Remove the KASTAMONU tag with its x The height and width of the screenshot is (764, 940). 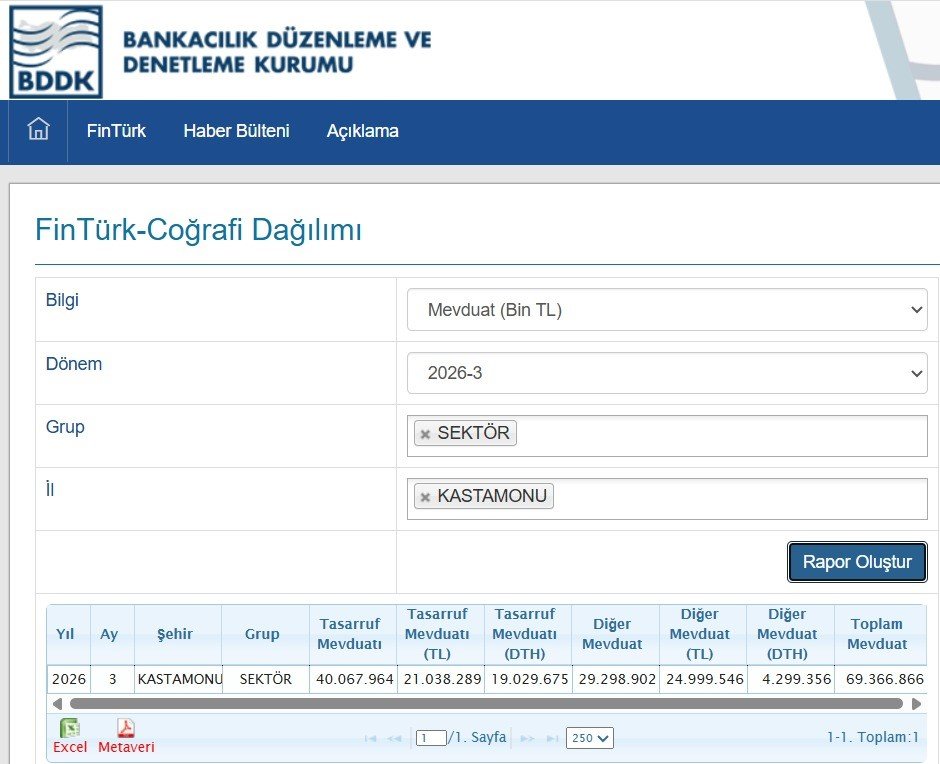pyautogui.click(x=425, y=497)
